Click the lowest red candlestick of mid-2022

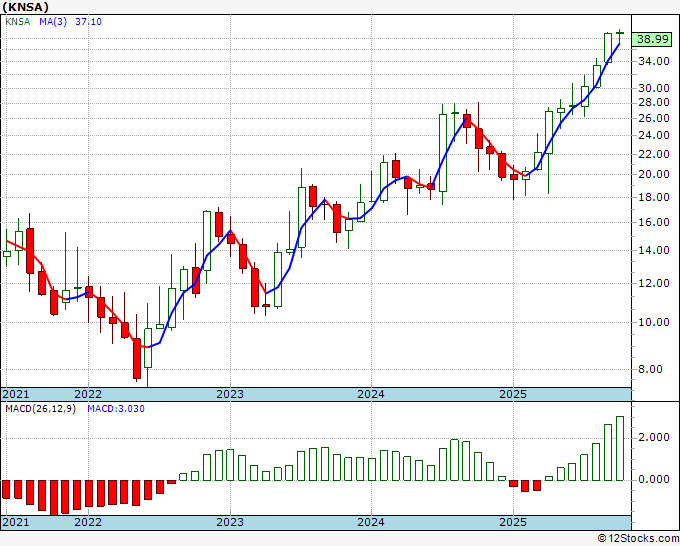pos(137,359)
